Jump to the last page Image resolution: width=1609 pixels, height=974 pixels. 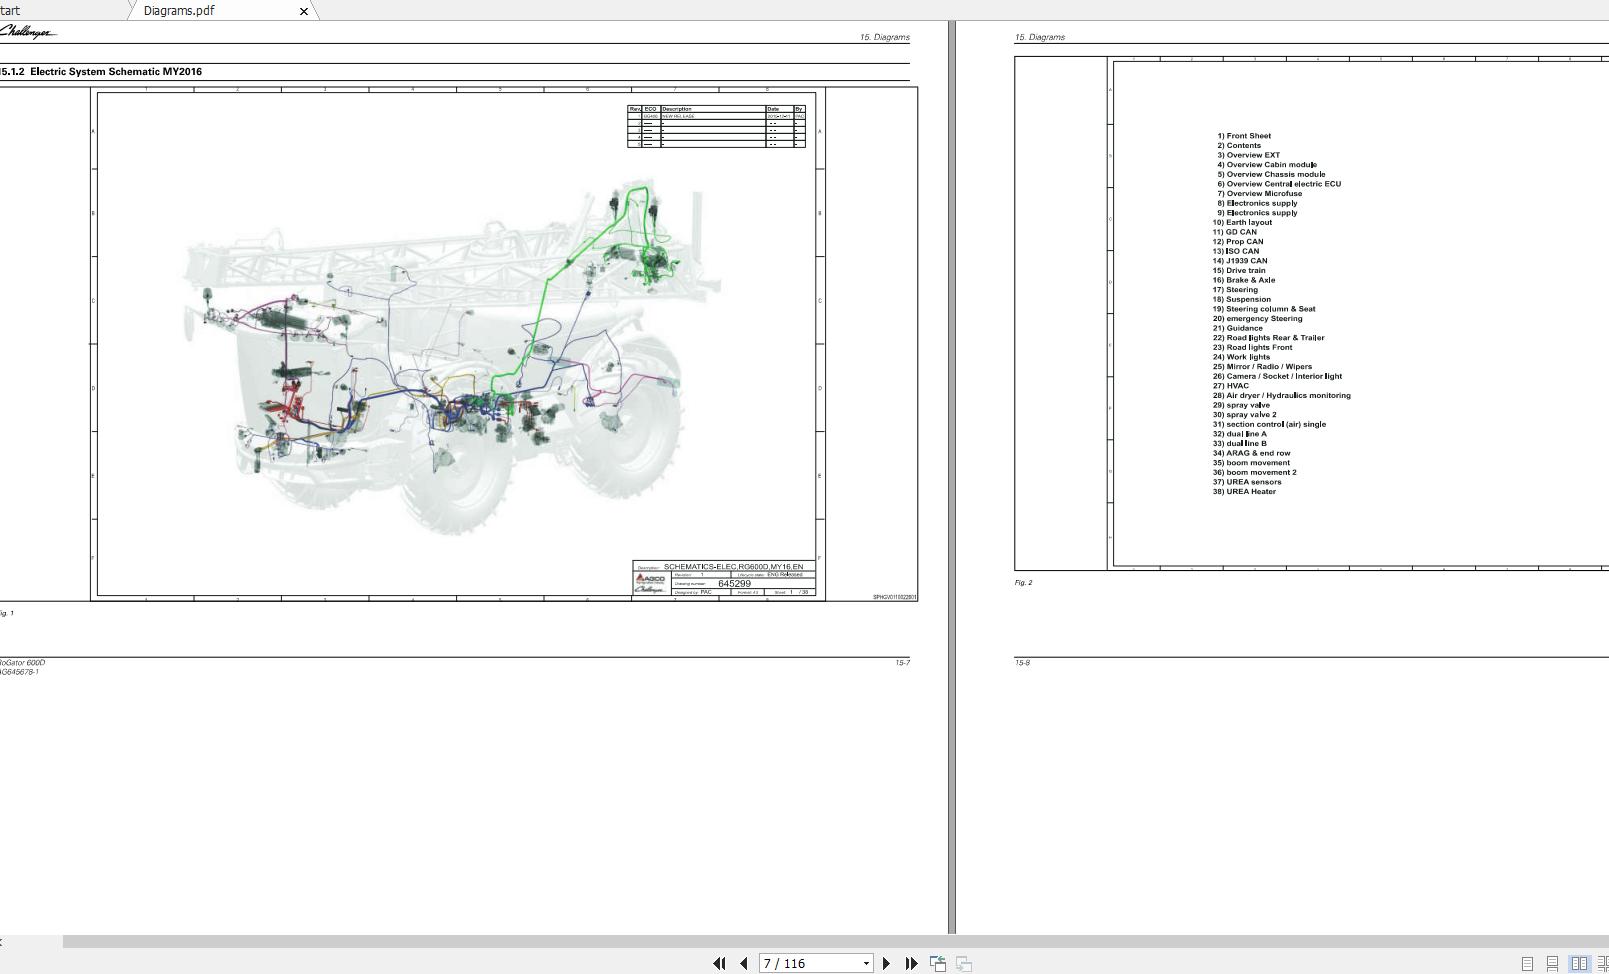[911, 963]
